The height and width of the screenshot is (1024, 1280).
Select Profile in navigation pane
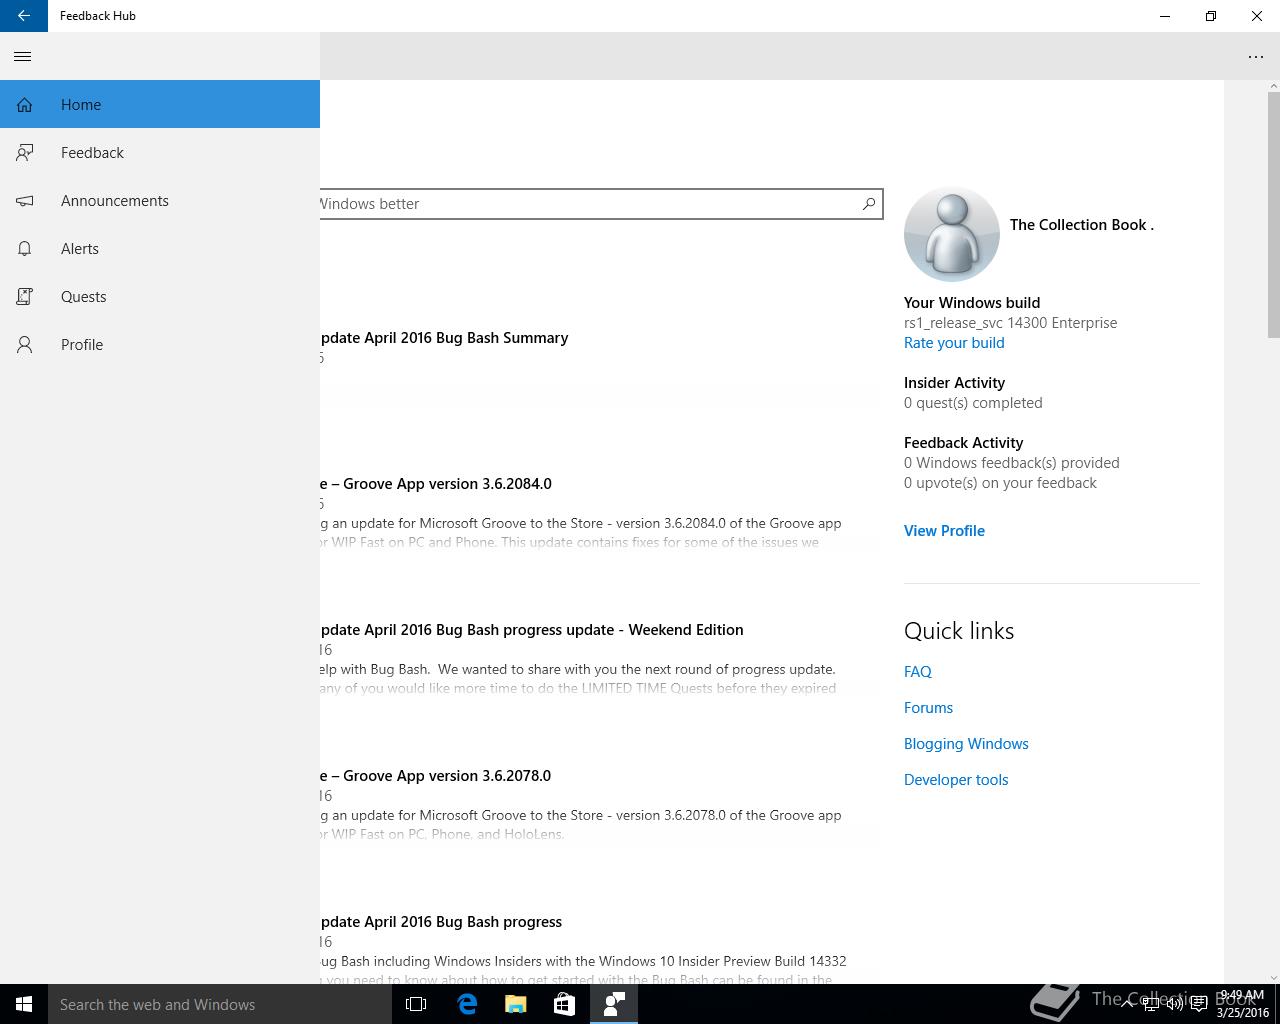coord(160,344)
